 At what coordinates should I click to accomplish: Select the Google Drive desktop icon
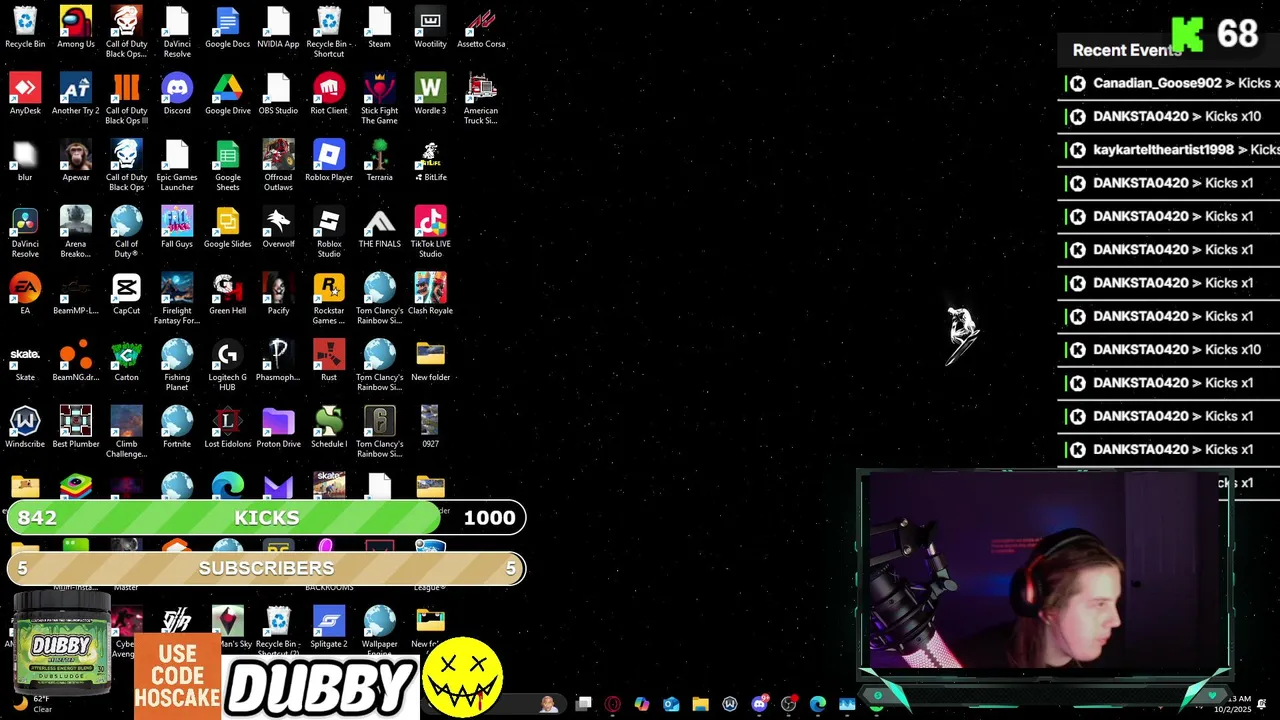pyautogui.click(x=227, y=94)
